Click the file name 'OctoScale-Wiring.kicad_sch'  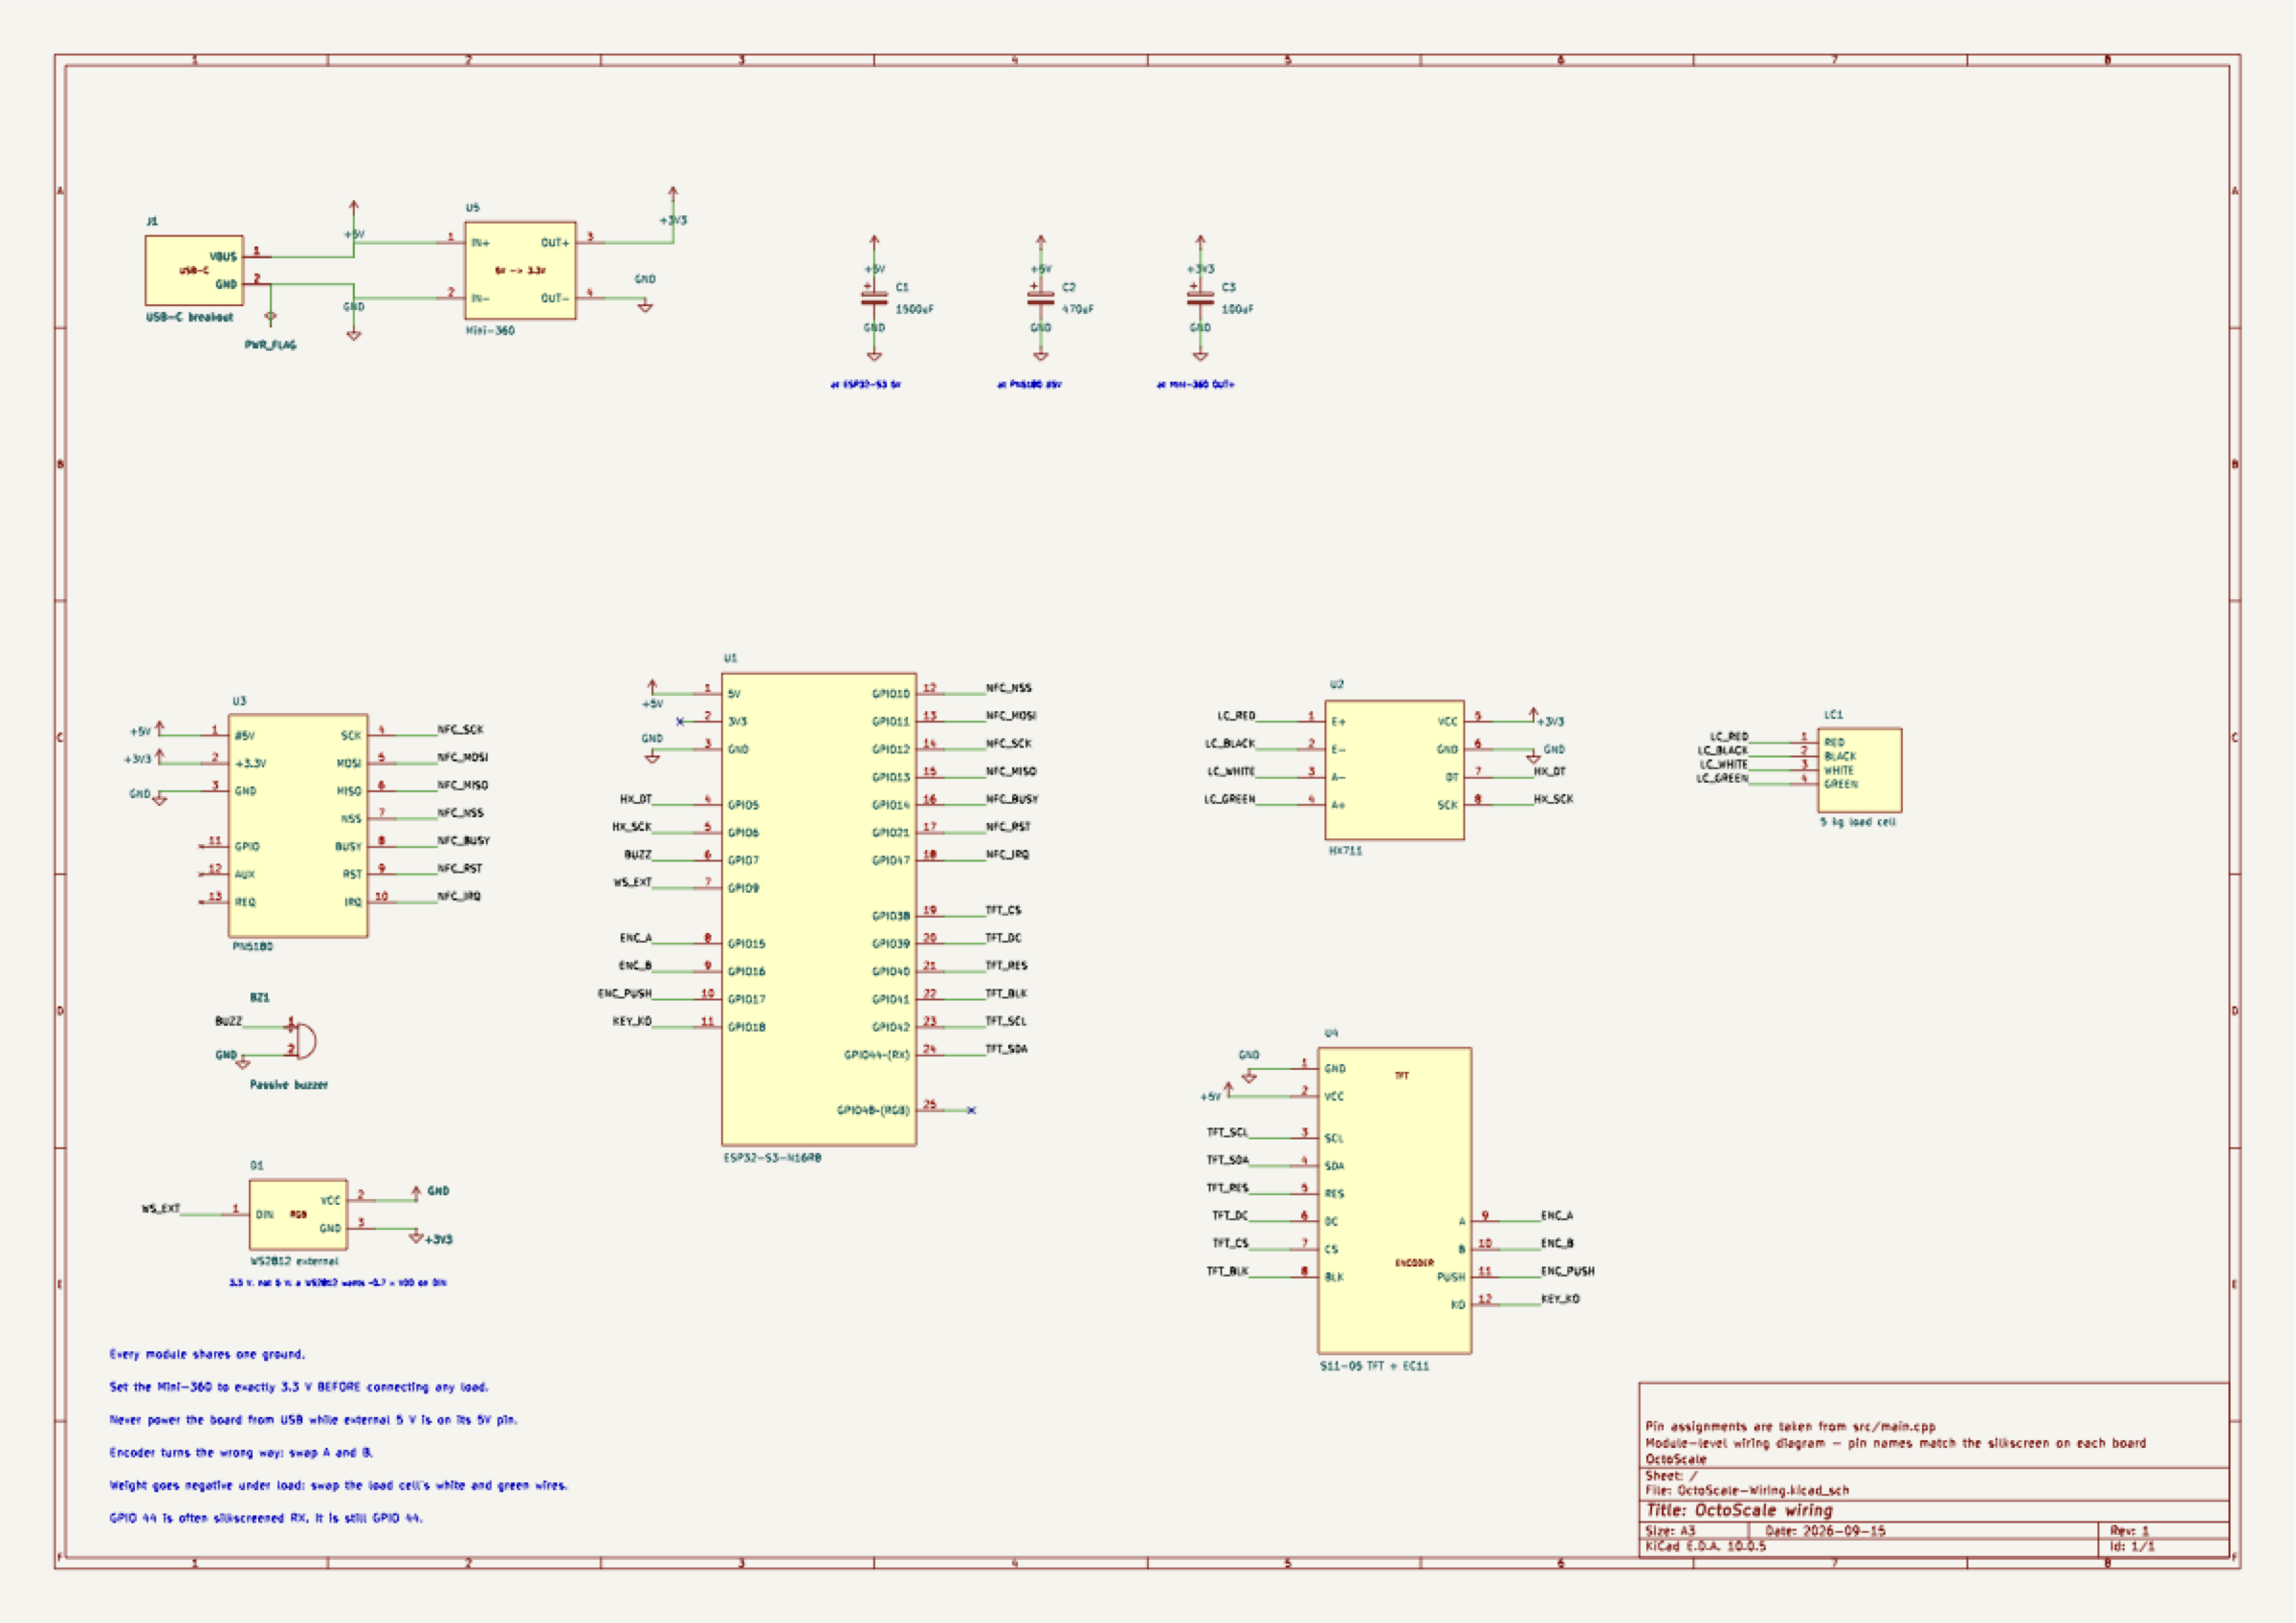coord(1763,1490)
